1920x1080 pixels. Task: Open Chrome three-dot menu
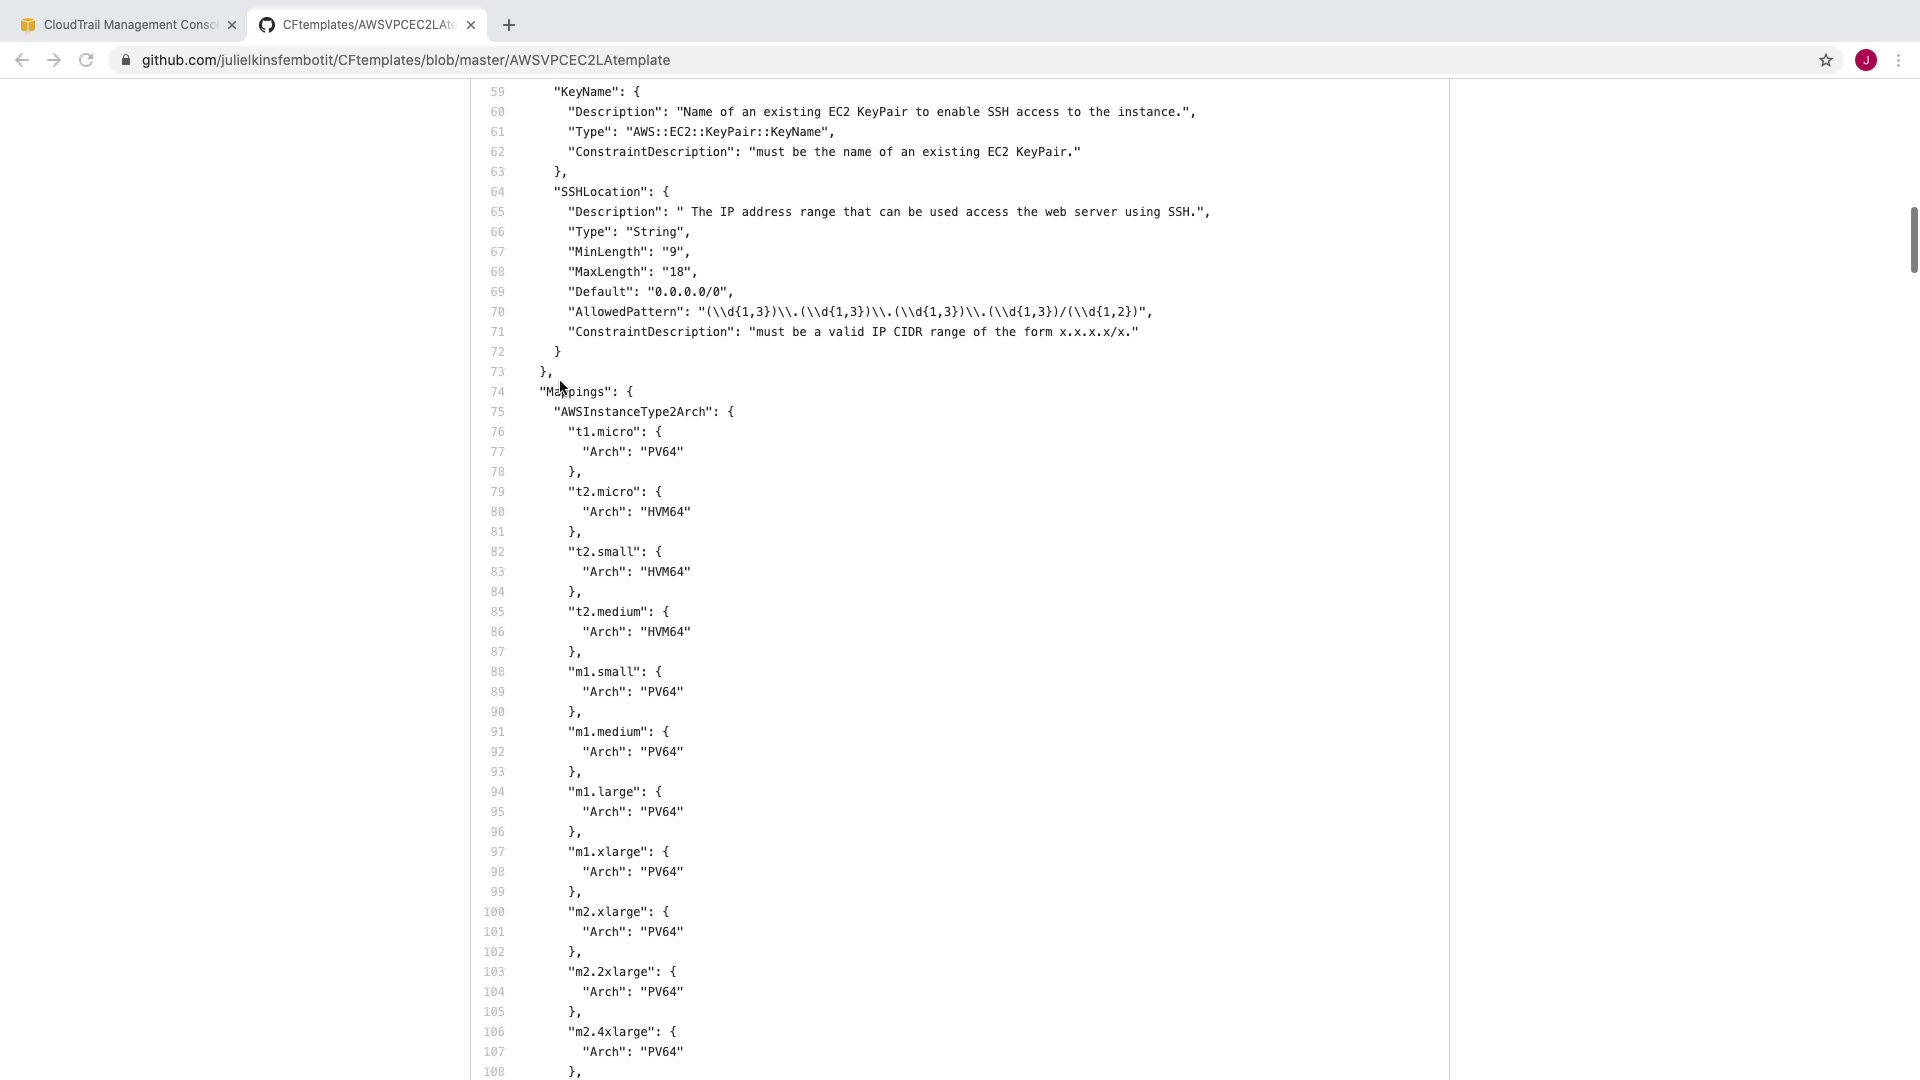tap(1898, 60)
